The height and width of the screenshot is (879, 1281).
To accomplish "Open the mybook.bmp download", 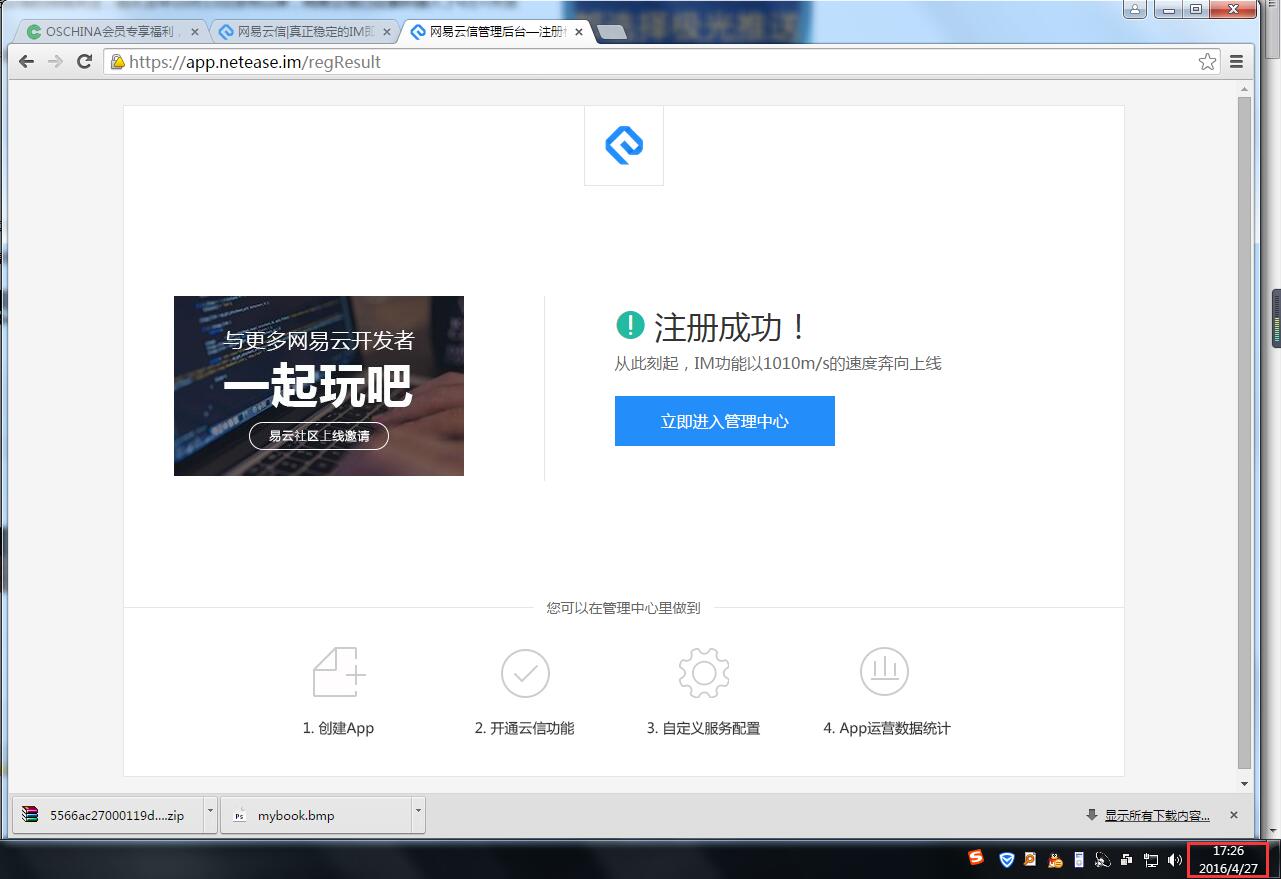I will click(x=316, y=814).
